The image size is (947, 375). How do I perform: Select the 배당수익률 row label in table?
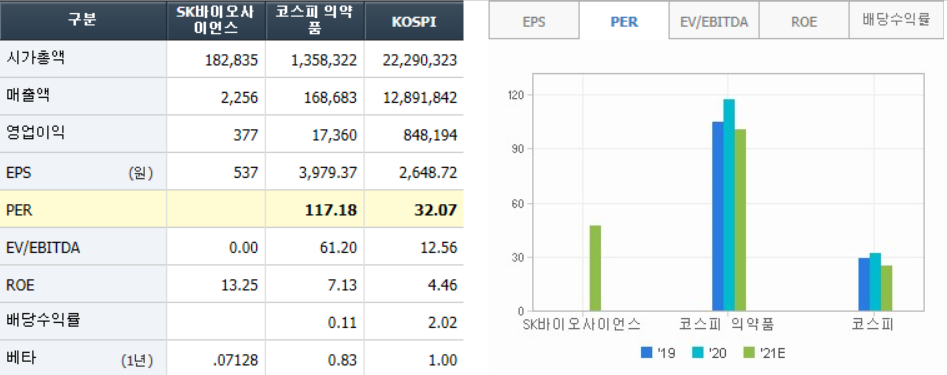click(x=42, y=321)
